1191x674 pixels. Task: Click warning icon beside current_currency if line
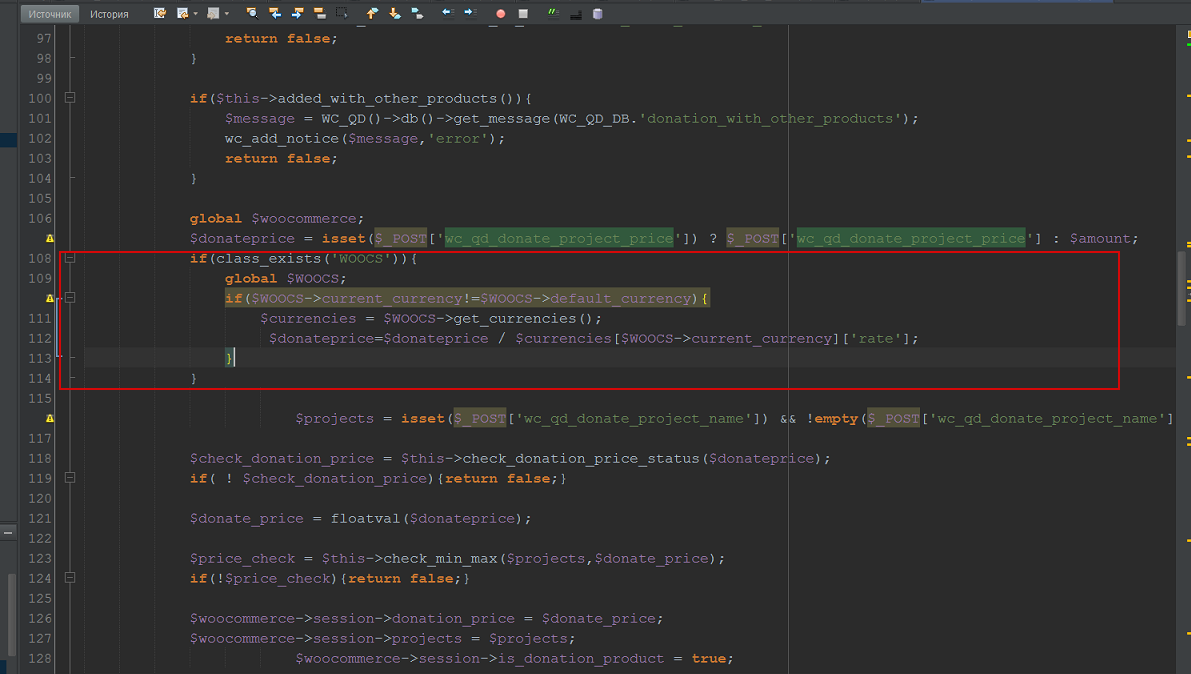[x=49, y=299]
